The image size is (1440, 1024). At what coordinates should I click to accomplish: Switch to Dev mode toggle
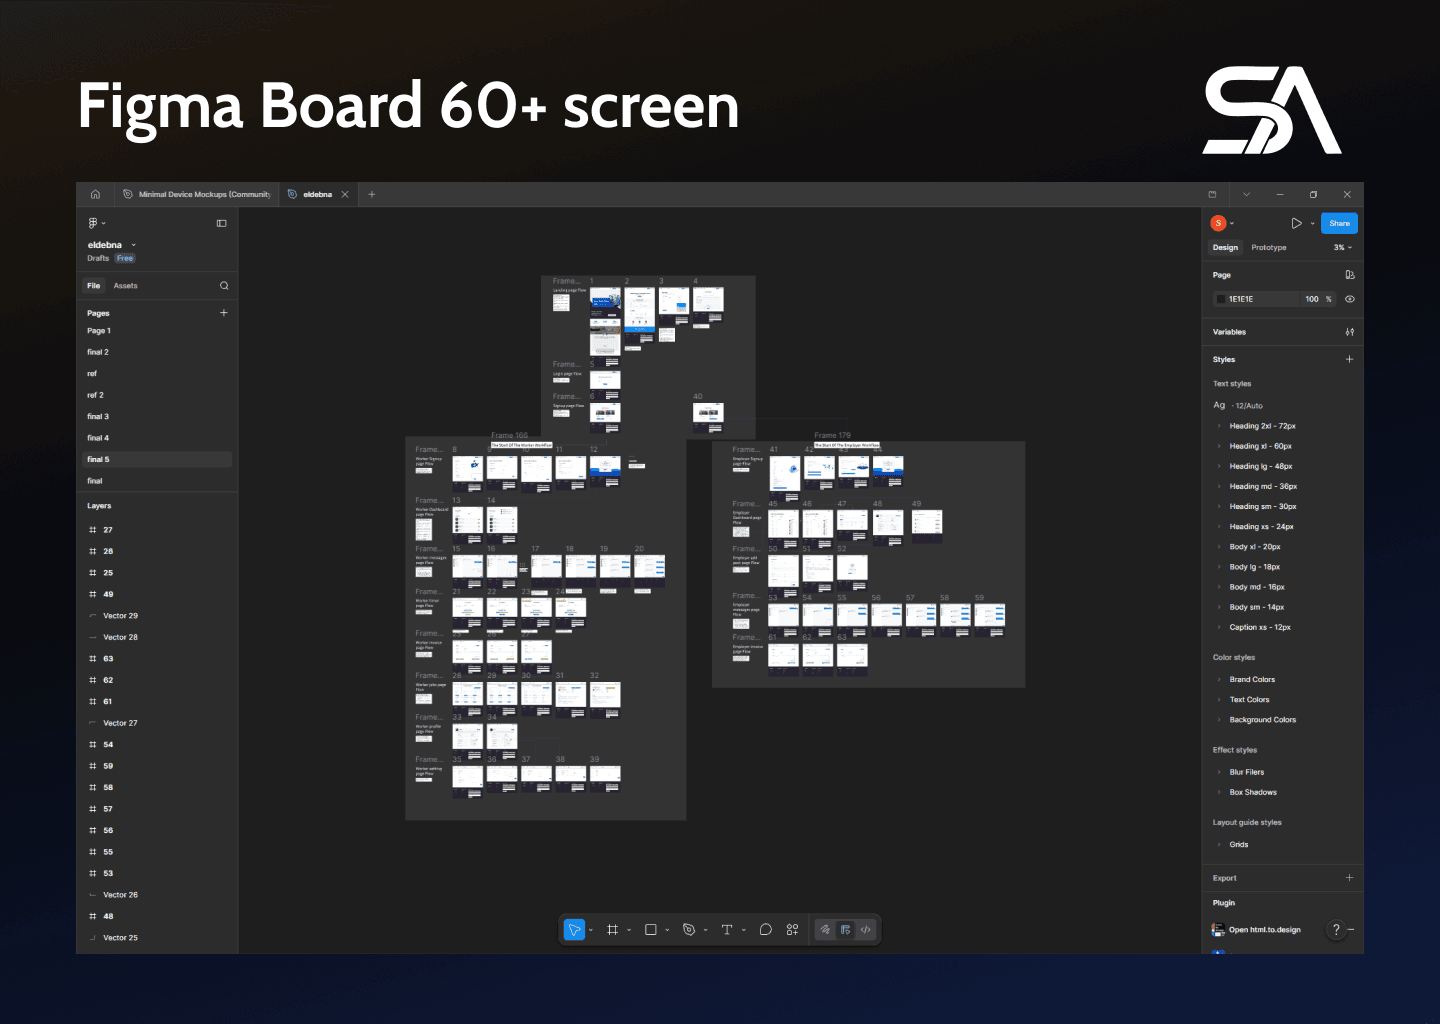[x=866, y=930]
